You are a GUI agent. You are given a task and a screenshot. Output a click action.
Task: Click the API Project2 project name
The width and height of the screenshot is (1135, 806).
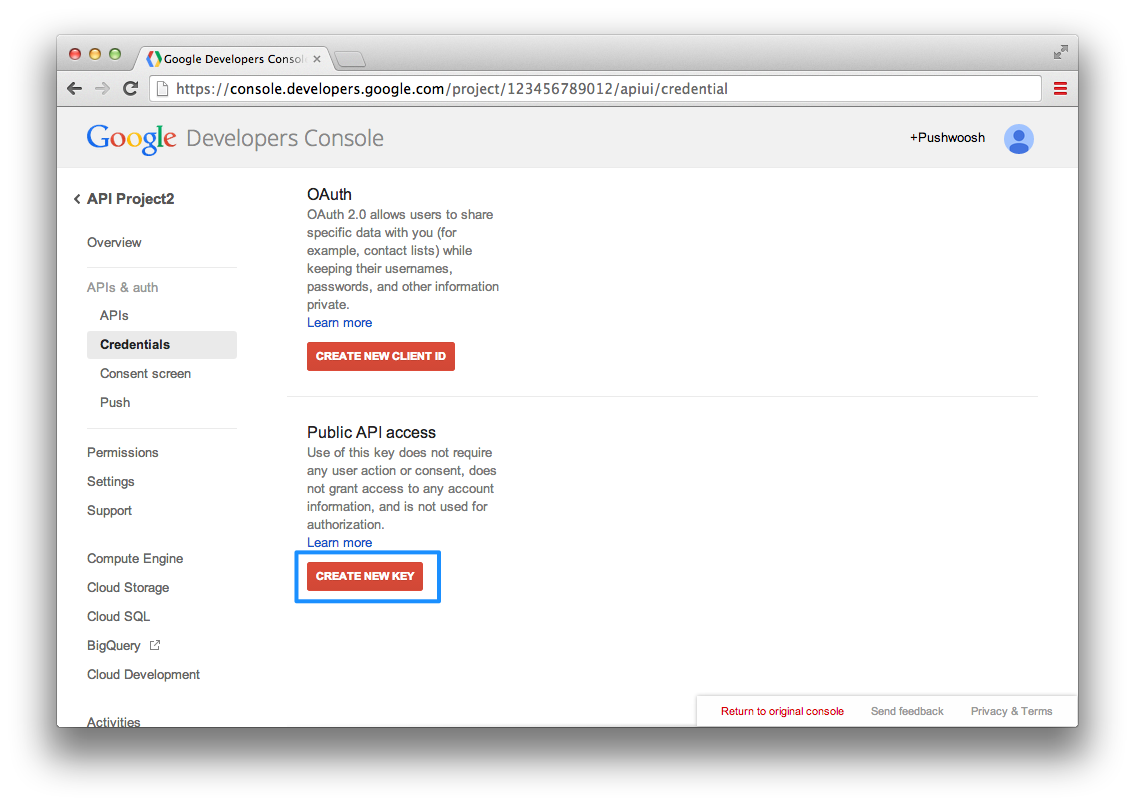[130, 198]
